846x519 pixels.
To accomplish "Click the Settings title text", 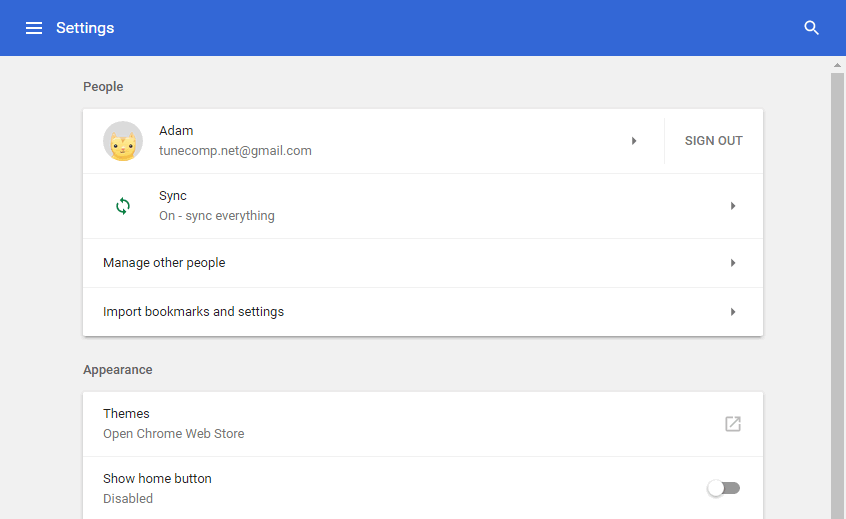I will coord(85,28).
